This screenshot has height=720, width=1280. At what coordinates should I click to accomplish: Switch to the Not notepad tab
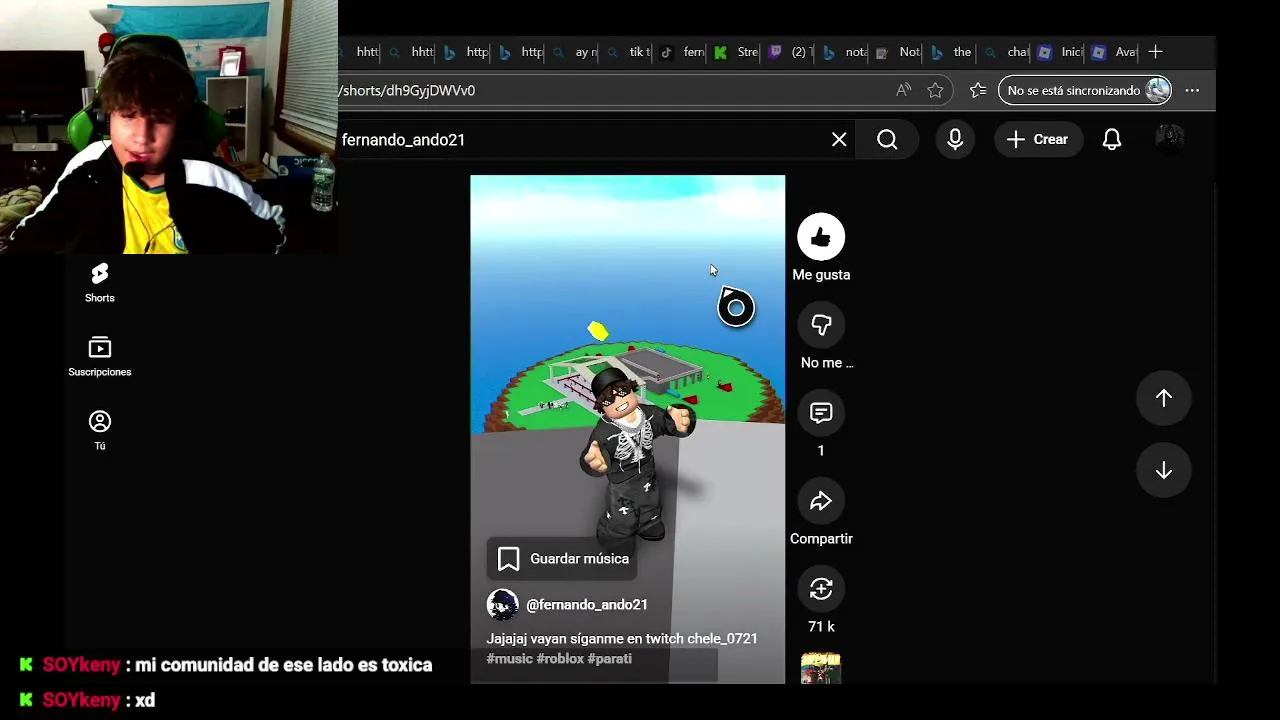pyautogui.click(x=898, y=52)
